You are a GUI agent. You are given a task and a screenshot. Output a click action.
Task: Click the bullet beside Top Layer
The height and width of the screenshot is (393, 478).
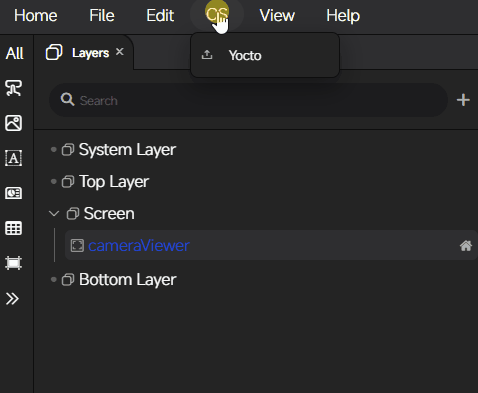pos(53,182)
